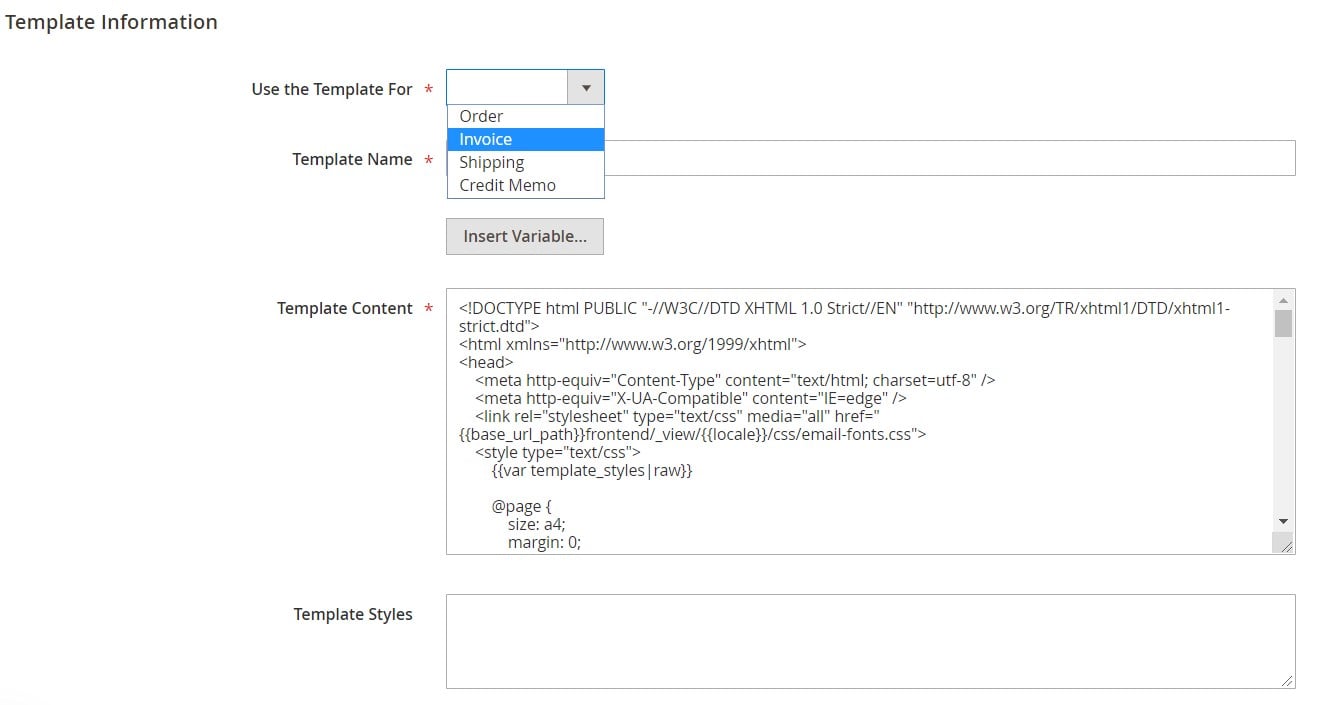Screen dimensions: 1322x705
Task: Open the Use the Template For dropdown
Action: (525, 87)
